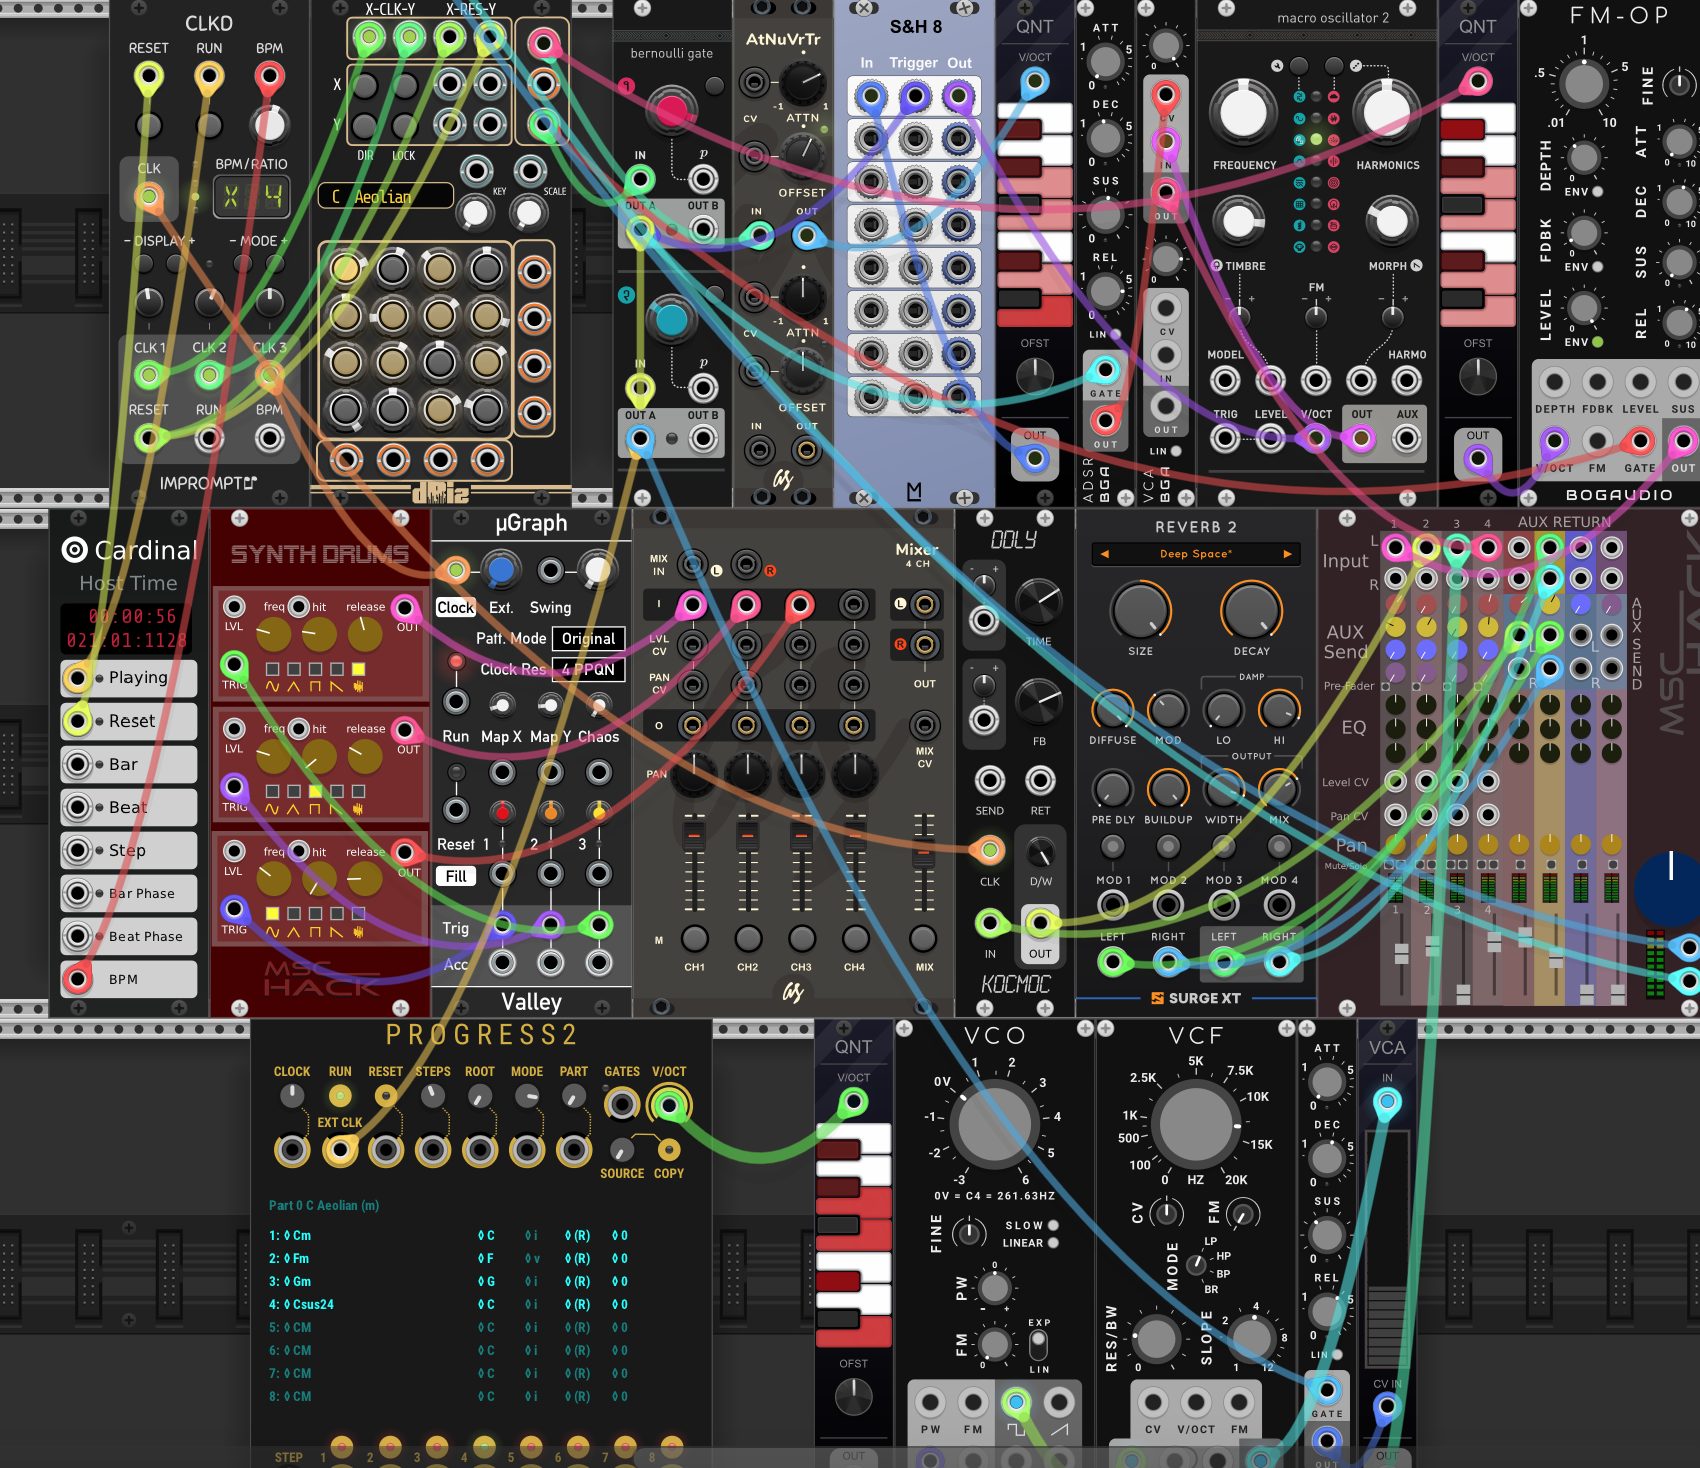Click the white BPM knob on CLKD
Viewport: 1700px width, 1468px height.
point(269,125)
